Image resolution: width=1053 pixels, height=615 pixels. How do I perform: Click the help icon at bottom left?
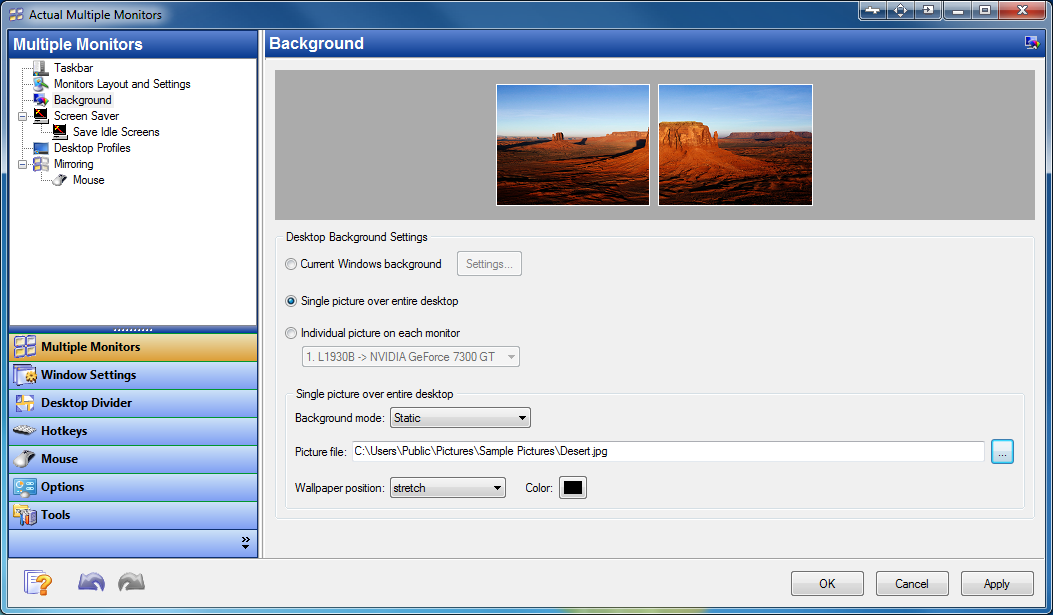coord(37,582)
